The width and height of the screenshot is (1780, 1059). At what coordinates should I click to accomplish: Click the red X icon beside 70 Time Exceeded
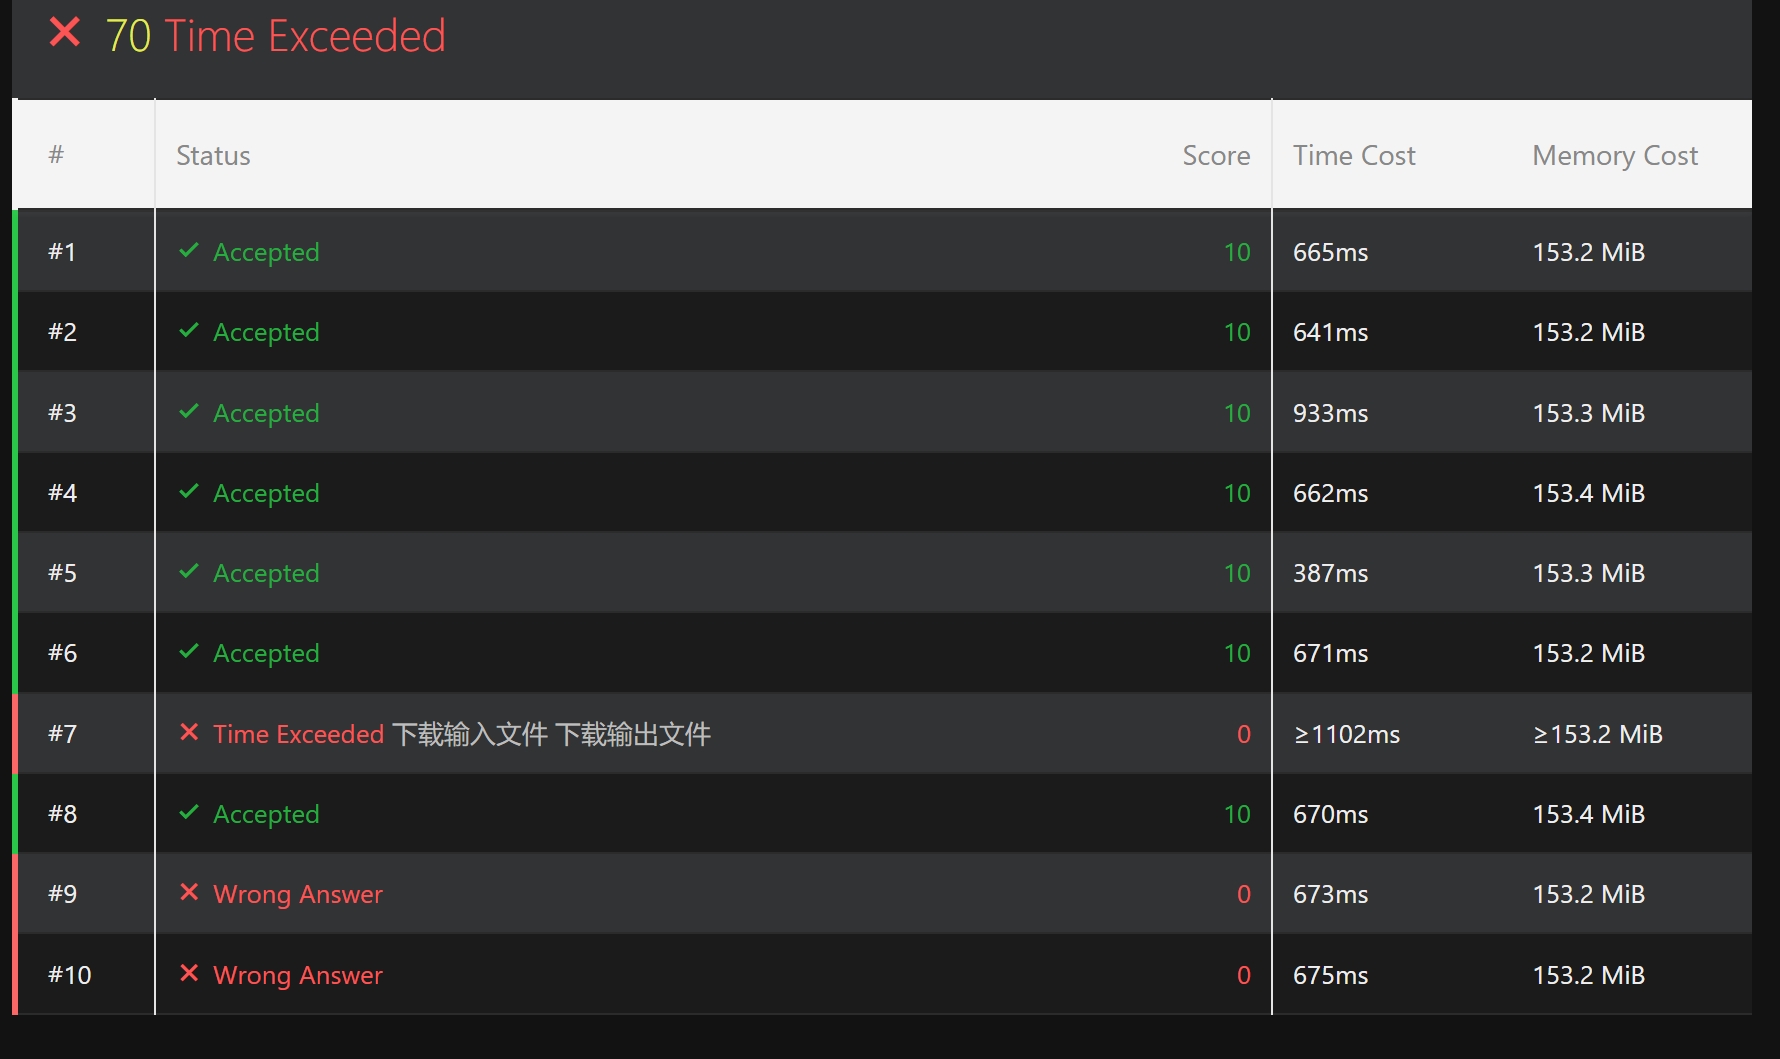coord(65,33)
